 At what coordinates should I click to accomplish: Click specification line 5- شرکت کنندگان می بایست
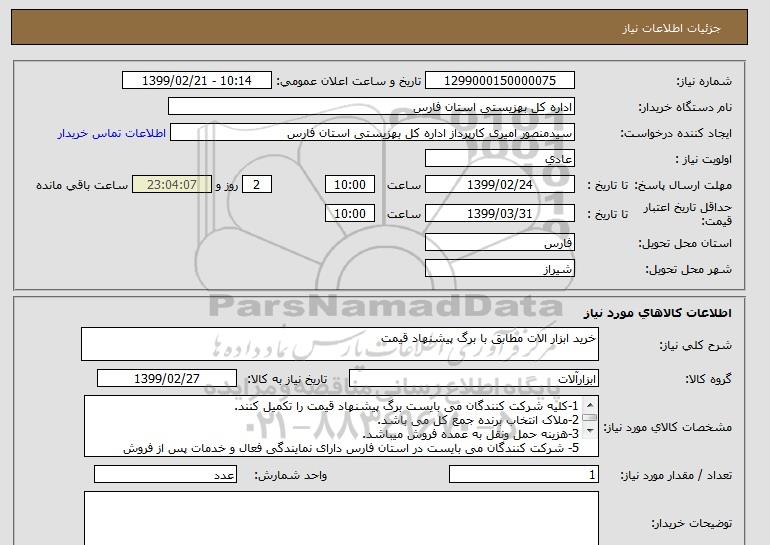[351, 448]
